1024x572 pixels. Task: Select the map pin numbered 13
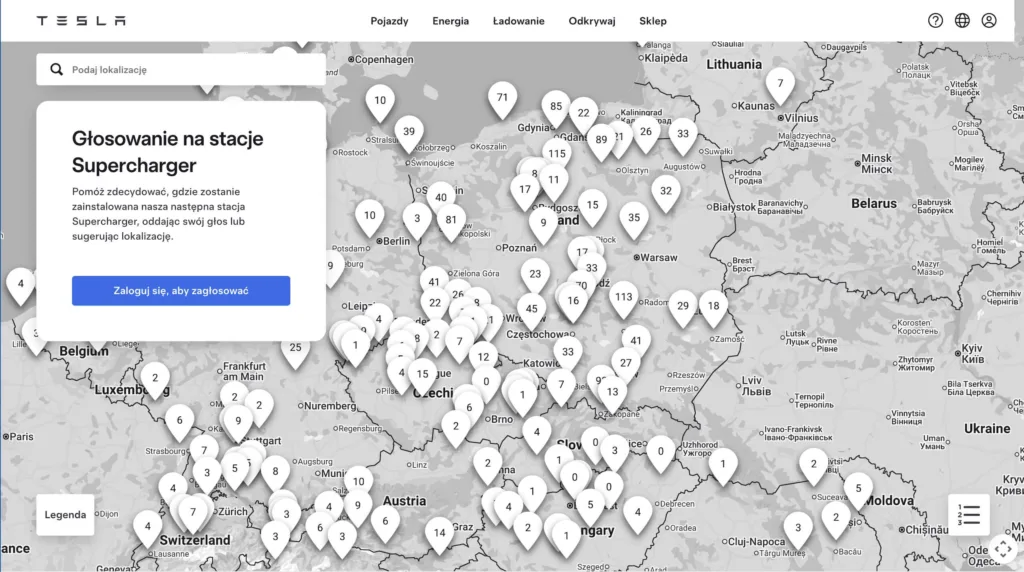point(612,396)
